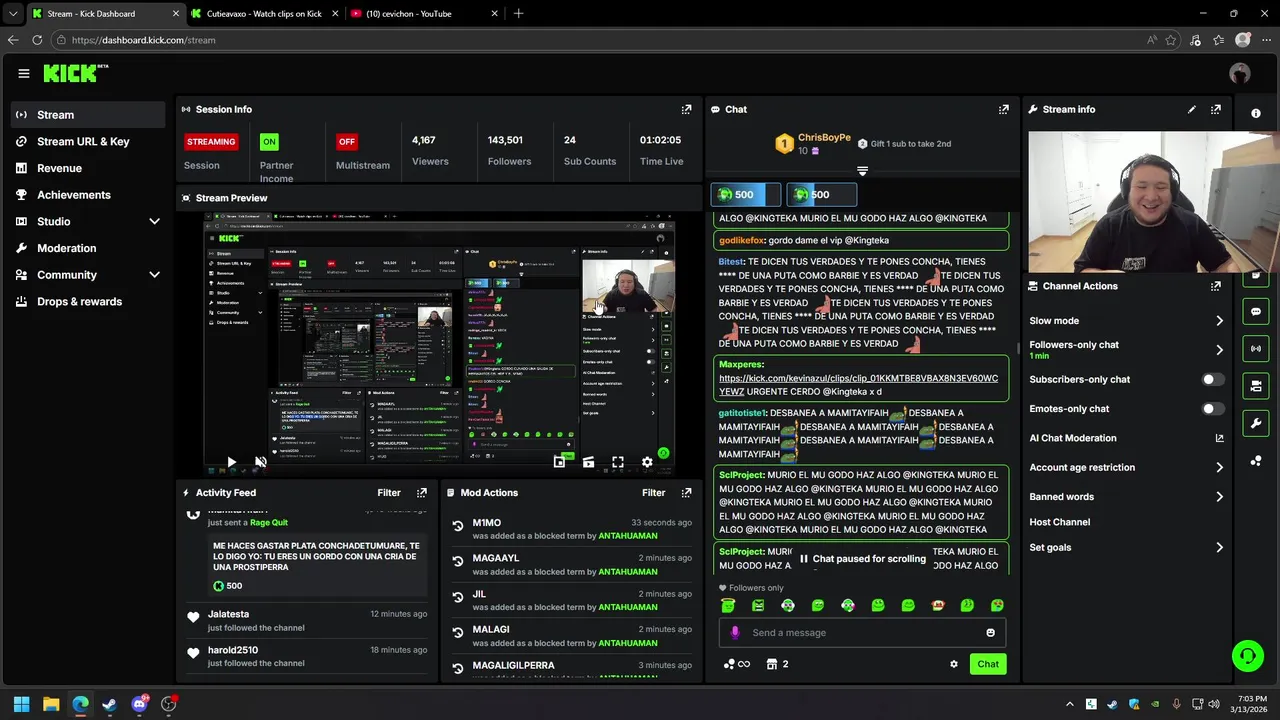
Task: Enter fullscreen in stream preview
Action: pos(618,462)
